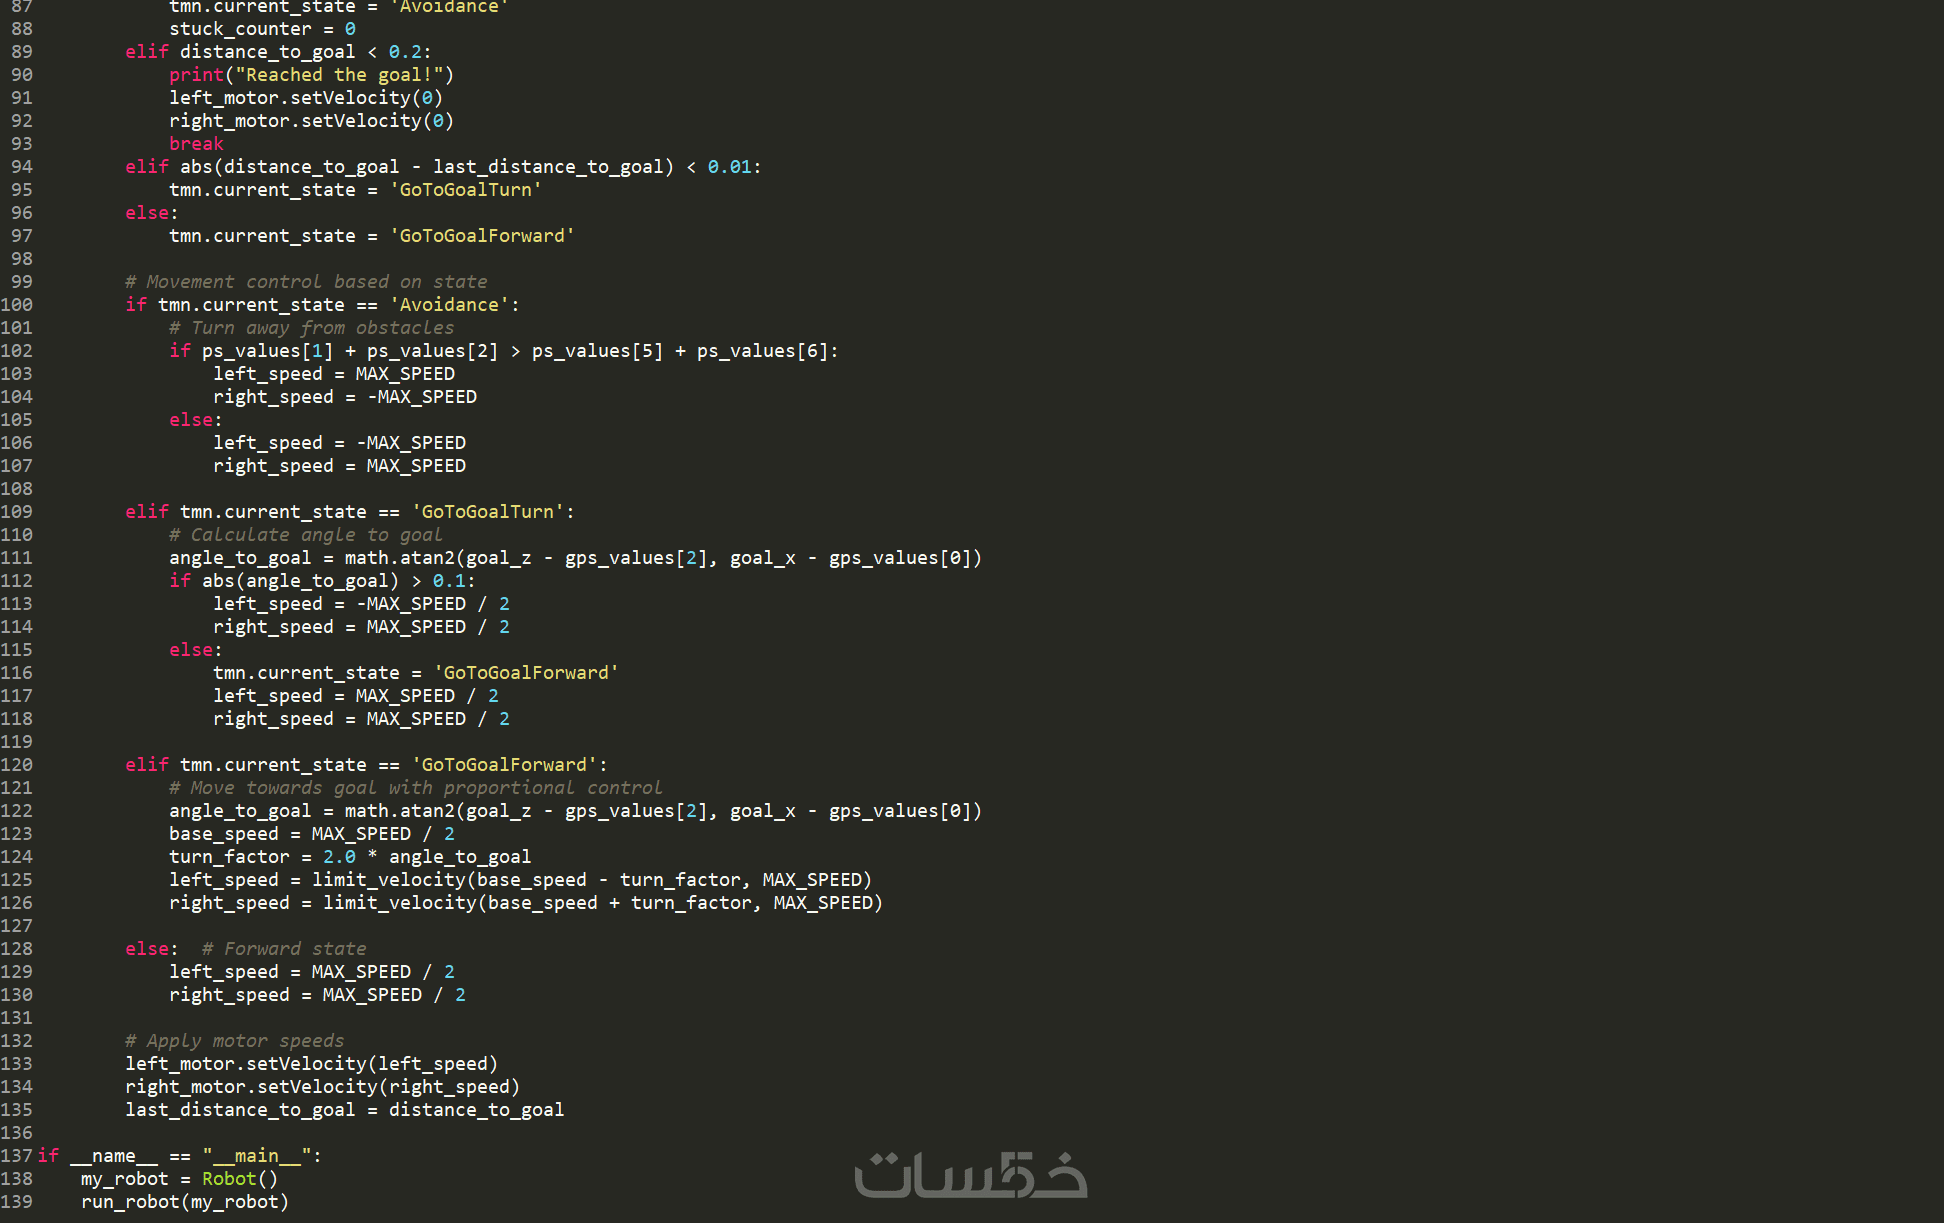Screen dimensions: 1944x1223
Task: Click the break keyword on line 93
Action: (196, 144)
